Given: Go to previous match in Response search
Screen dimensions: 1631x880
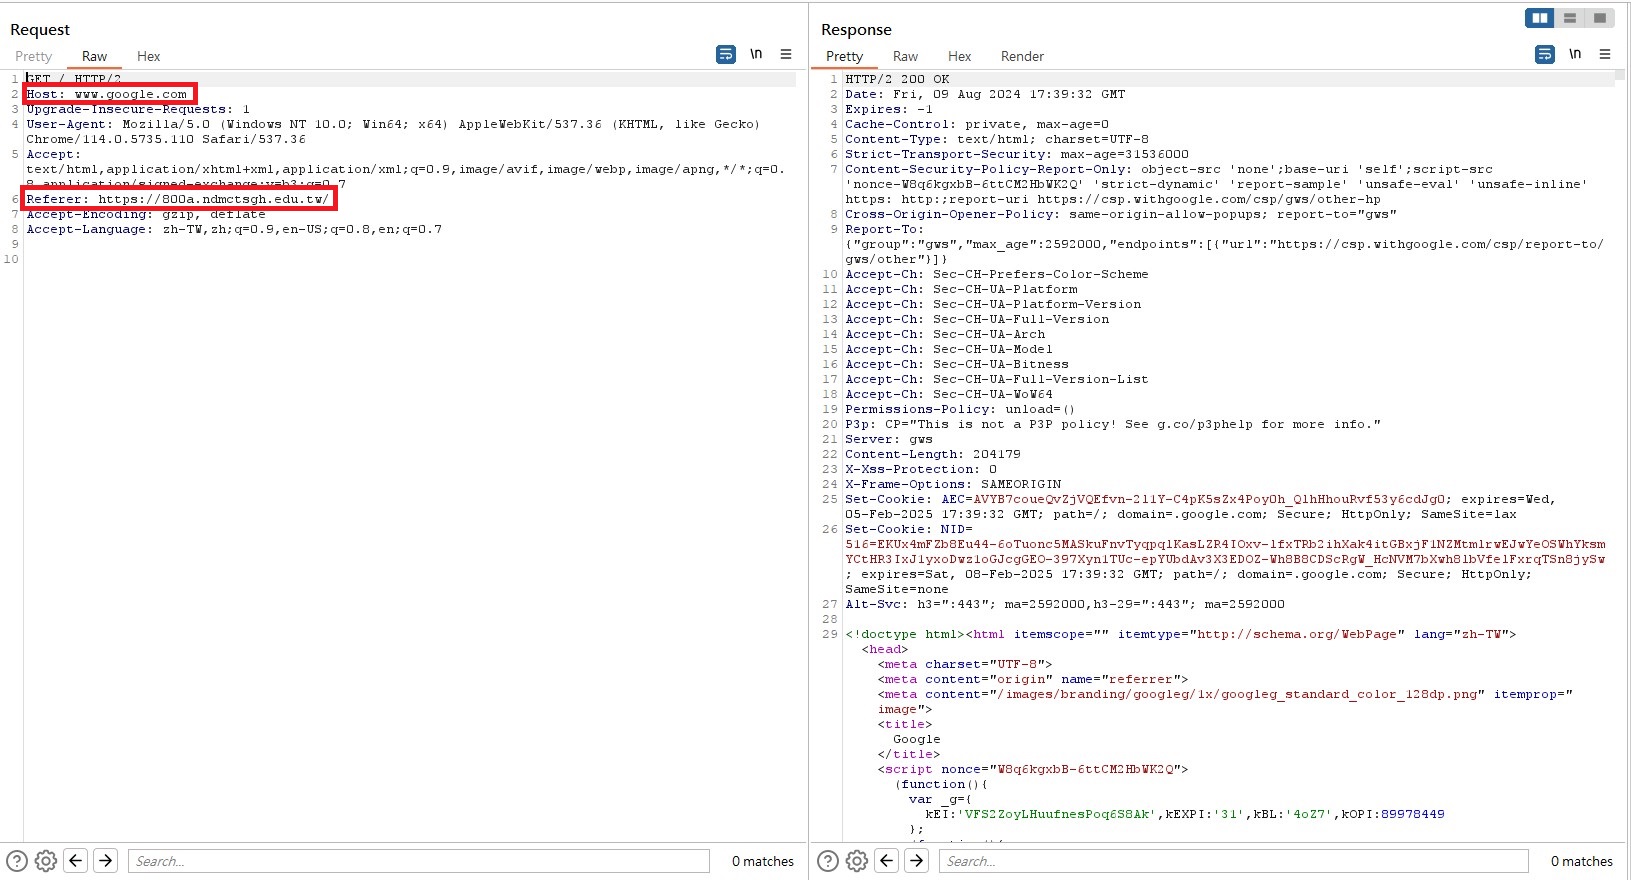Looking at the screenshot, I should coord(887,860).
